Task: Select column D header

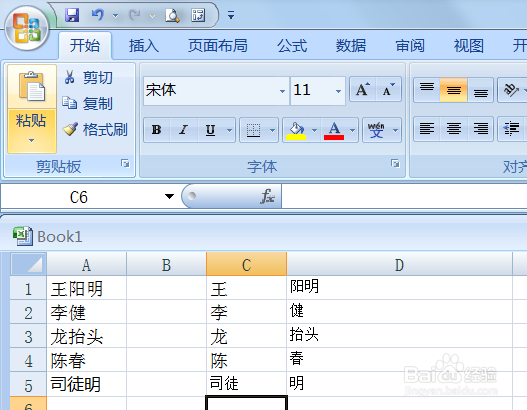Action: click(399, 264)
